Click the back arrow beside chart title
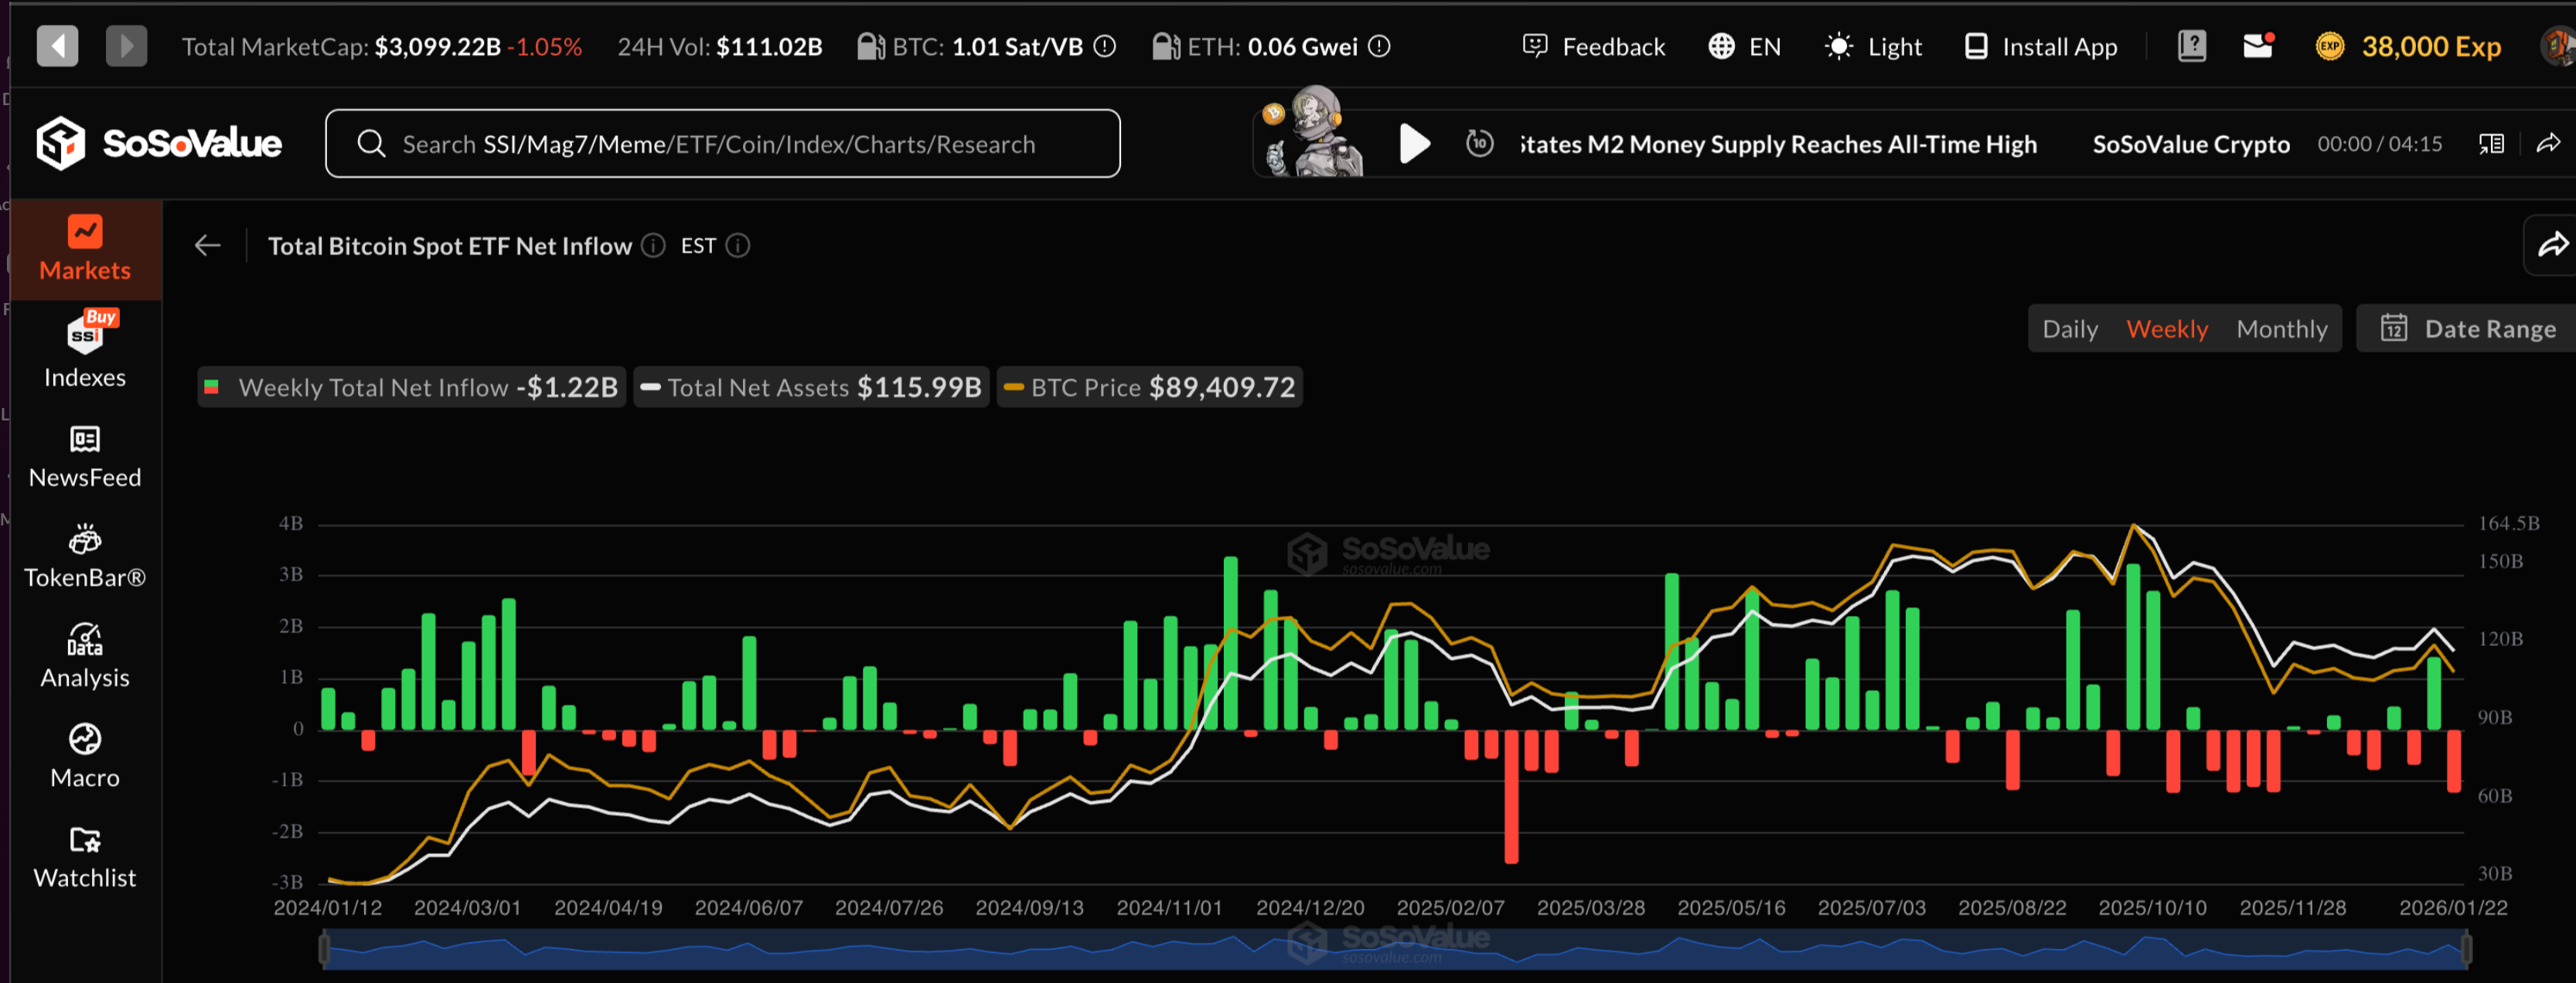The width and height of the screenshot is (2576, 983). pyautogui.click(x=208, y=245)
